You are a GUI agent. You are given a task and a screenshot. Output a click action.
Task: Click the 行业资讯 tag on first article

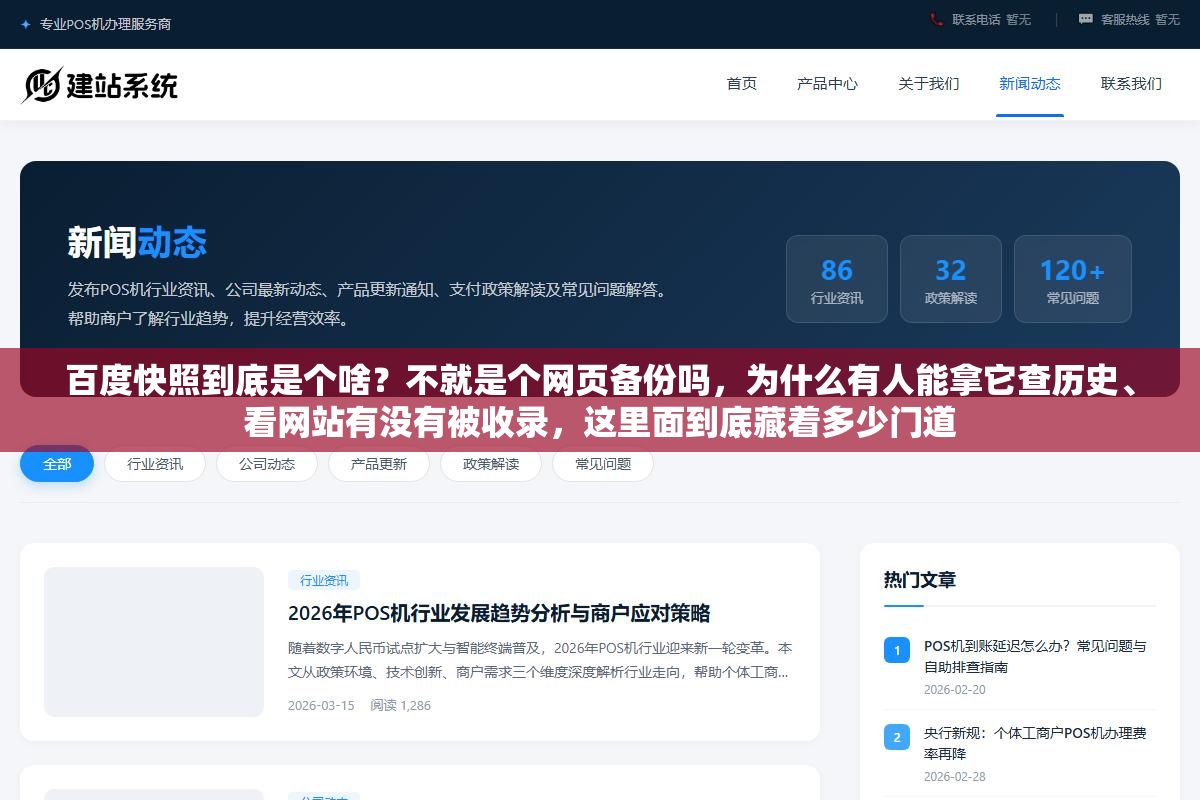point(324,580)
